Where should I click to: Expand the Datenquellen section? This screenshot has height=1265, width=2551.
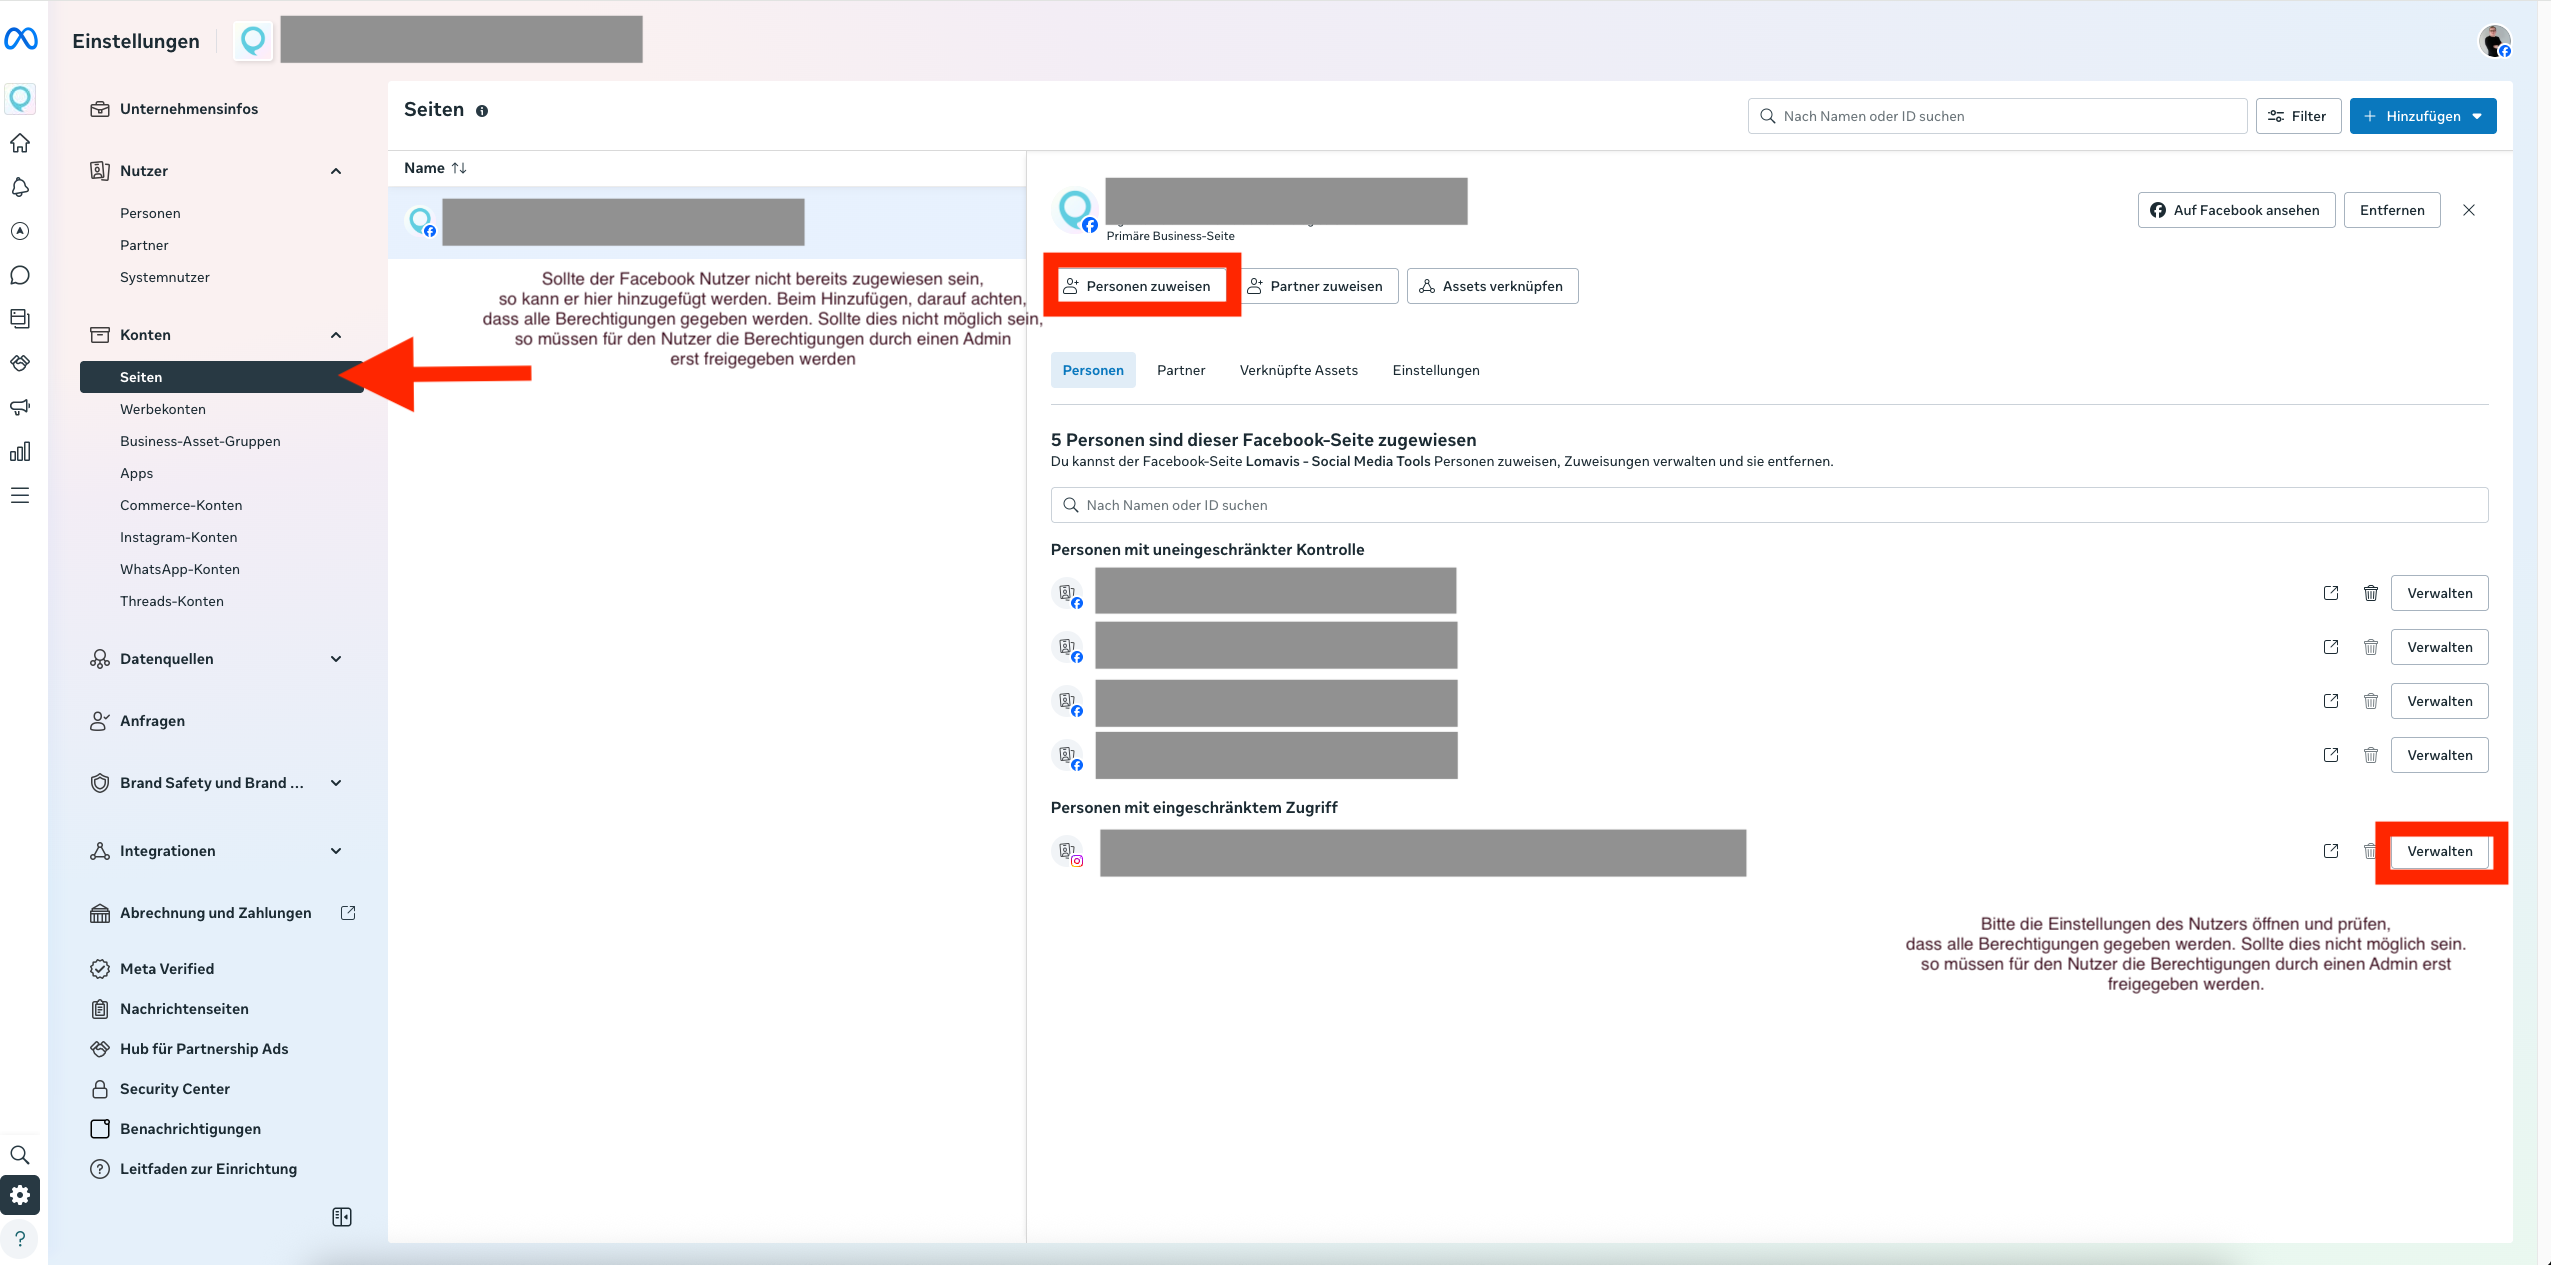[x=336, y=659]
